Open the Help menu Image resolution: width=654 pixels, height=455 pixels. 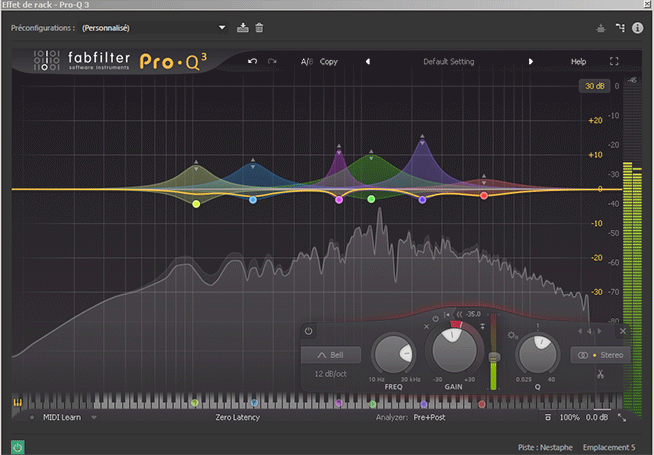click(579, 62)
